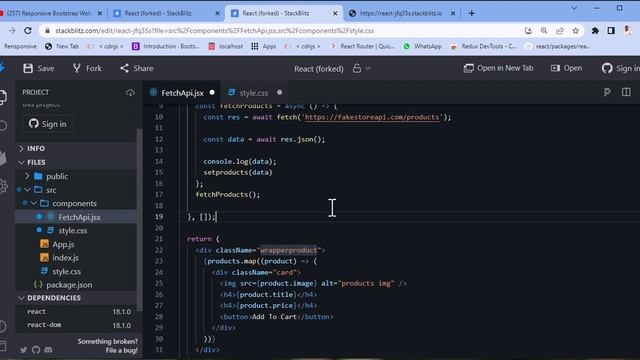Open the New Tab bookmark
The width and height of the screenshot is (640, 360).
62,46
